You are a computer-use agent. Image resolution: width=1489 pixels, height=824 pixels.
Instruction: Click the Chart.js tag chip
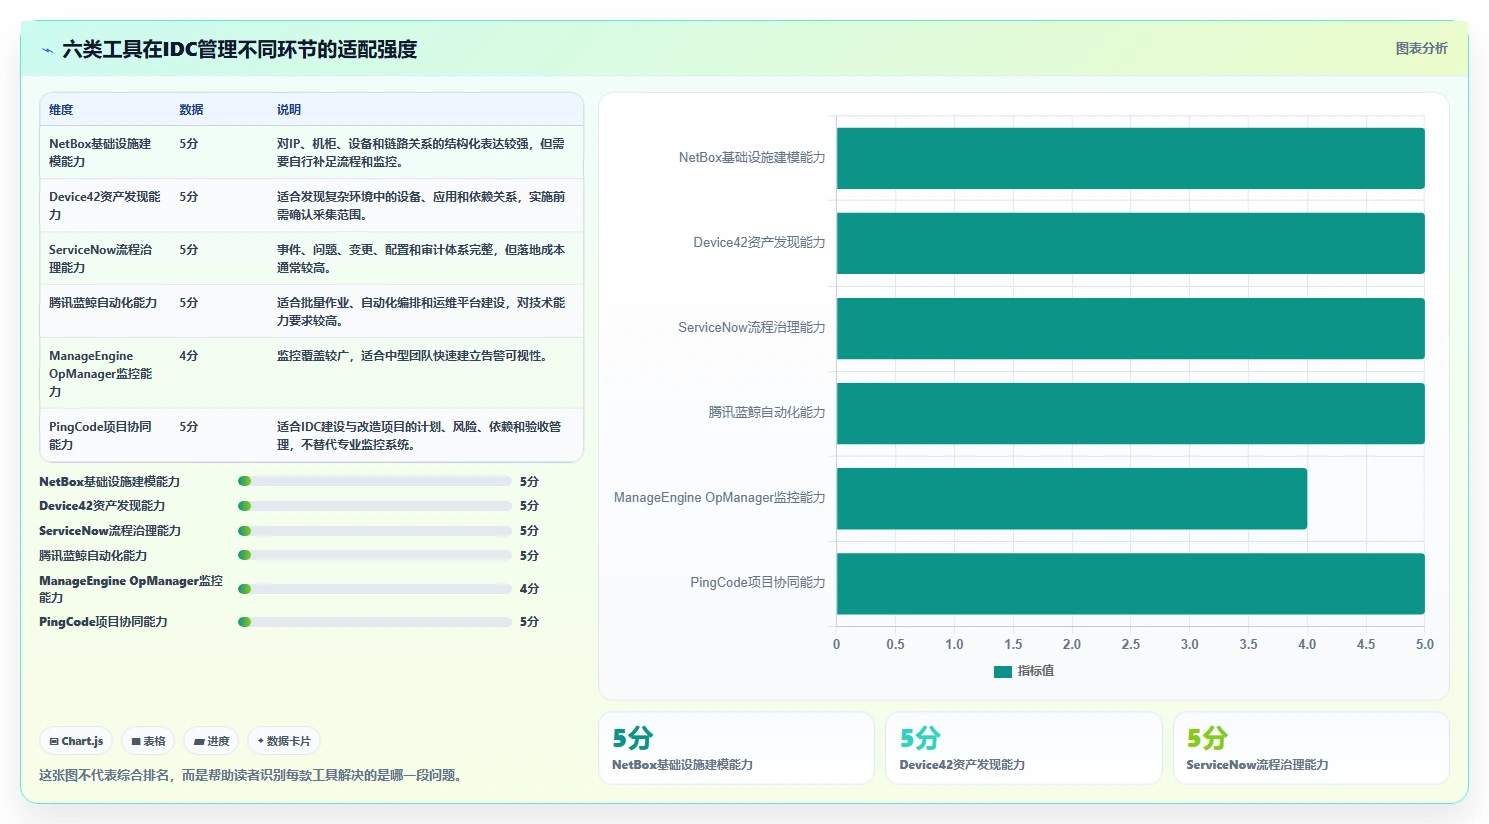pyautogui.click(x=76, y=741)
